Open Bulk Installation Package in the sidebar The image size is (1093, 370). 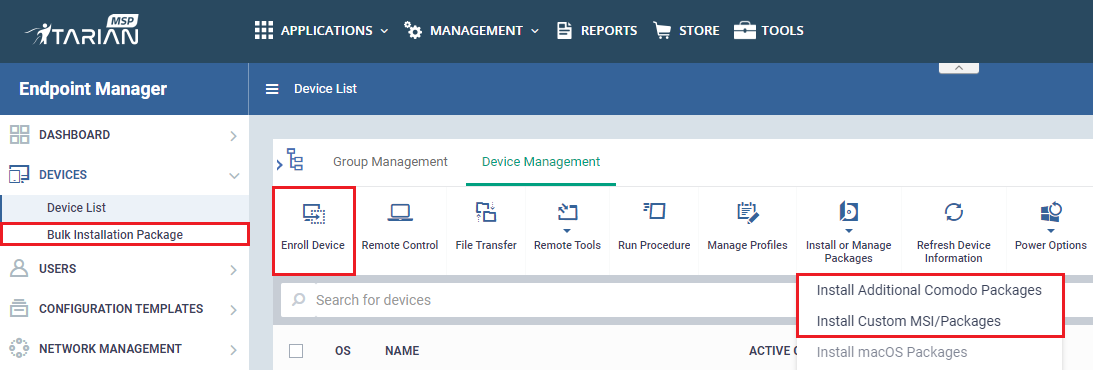tap(115, 235)
